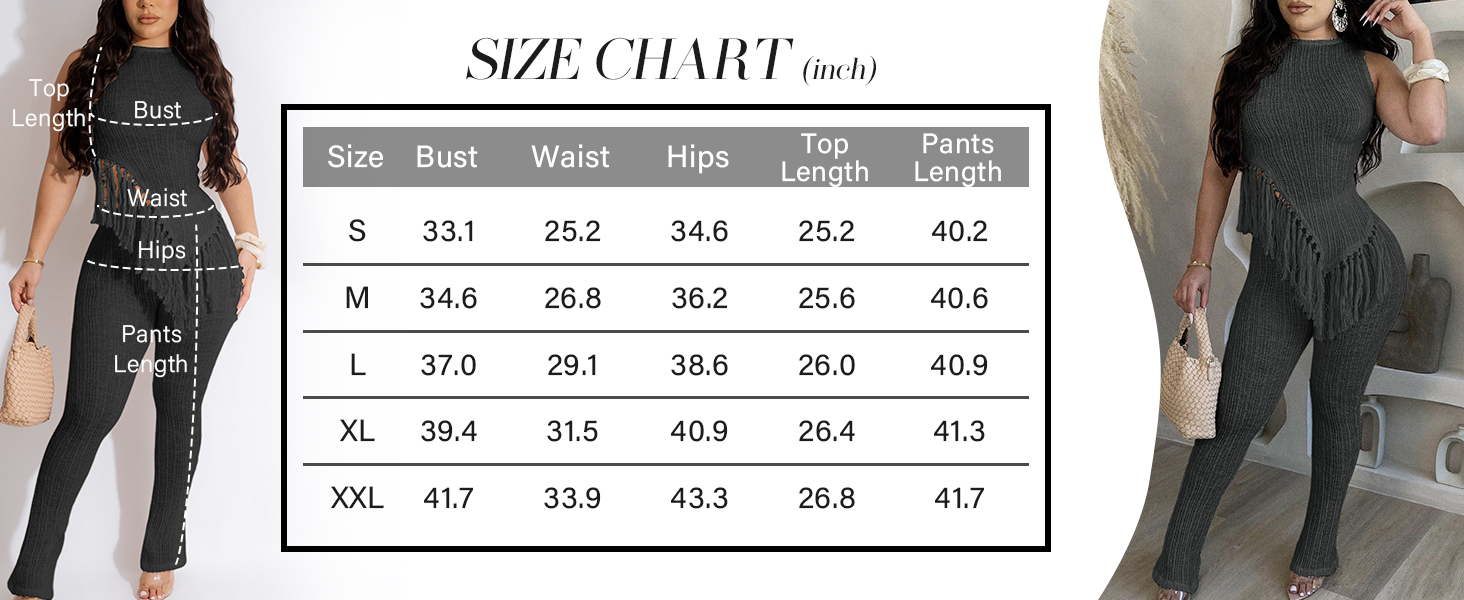Click the 31.5 waist value for XL
Viewport: 1464px width, 600px height.
point(573,431)
